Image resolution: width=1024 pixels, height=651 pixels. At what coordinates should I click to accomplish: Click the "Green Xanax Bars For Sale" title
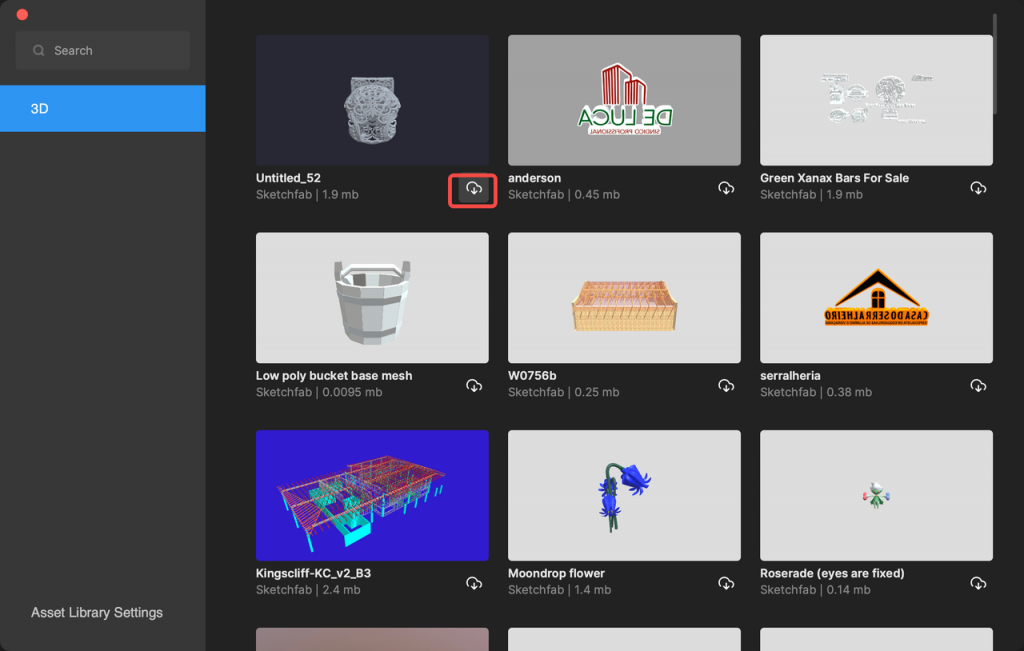[x=834, y=178]
